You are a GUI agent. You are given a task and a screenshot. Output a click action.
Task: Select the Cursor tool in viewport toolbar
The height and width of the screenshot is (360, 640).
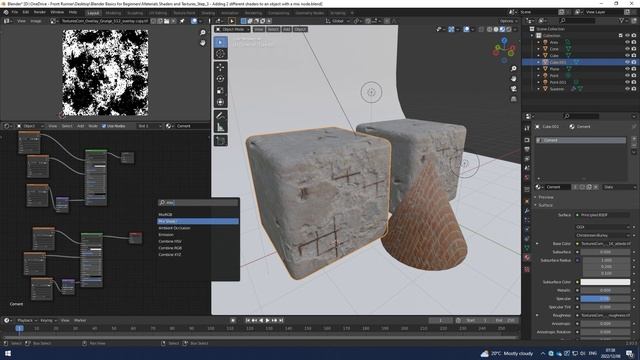[220, 54]
